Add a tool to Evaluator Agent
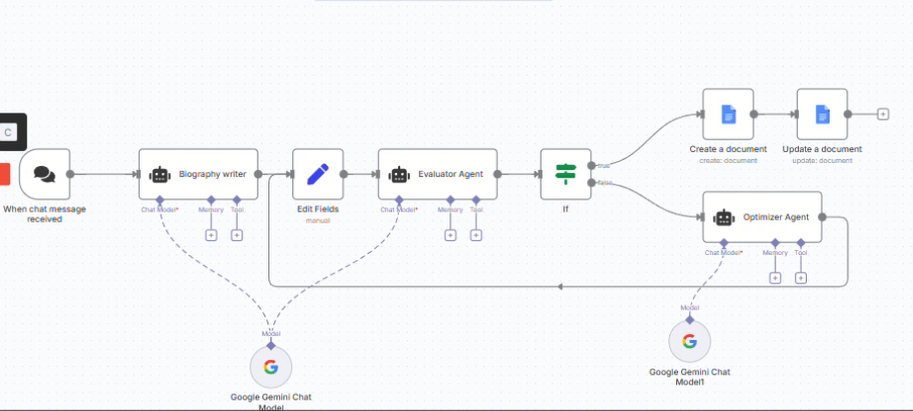This screenshot has height=411, width=913. (x=476, y=235)
